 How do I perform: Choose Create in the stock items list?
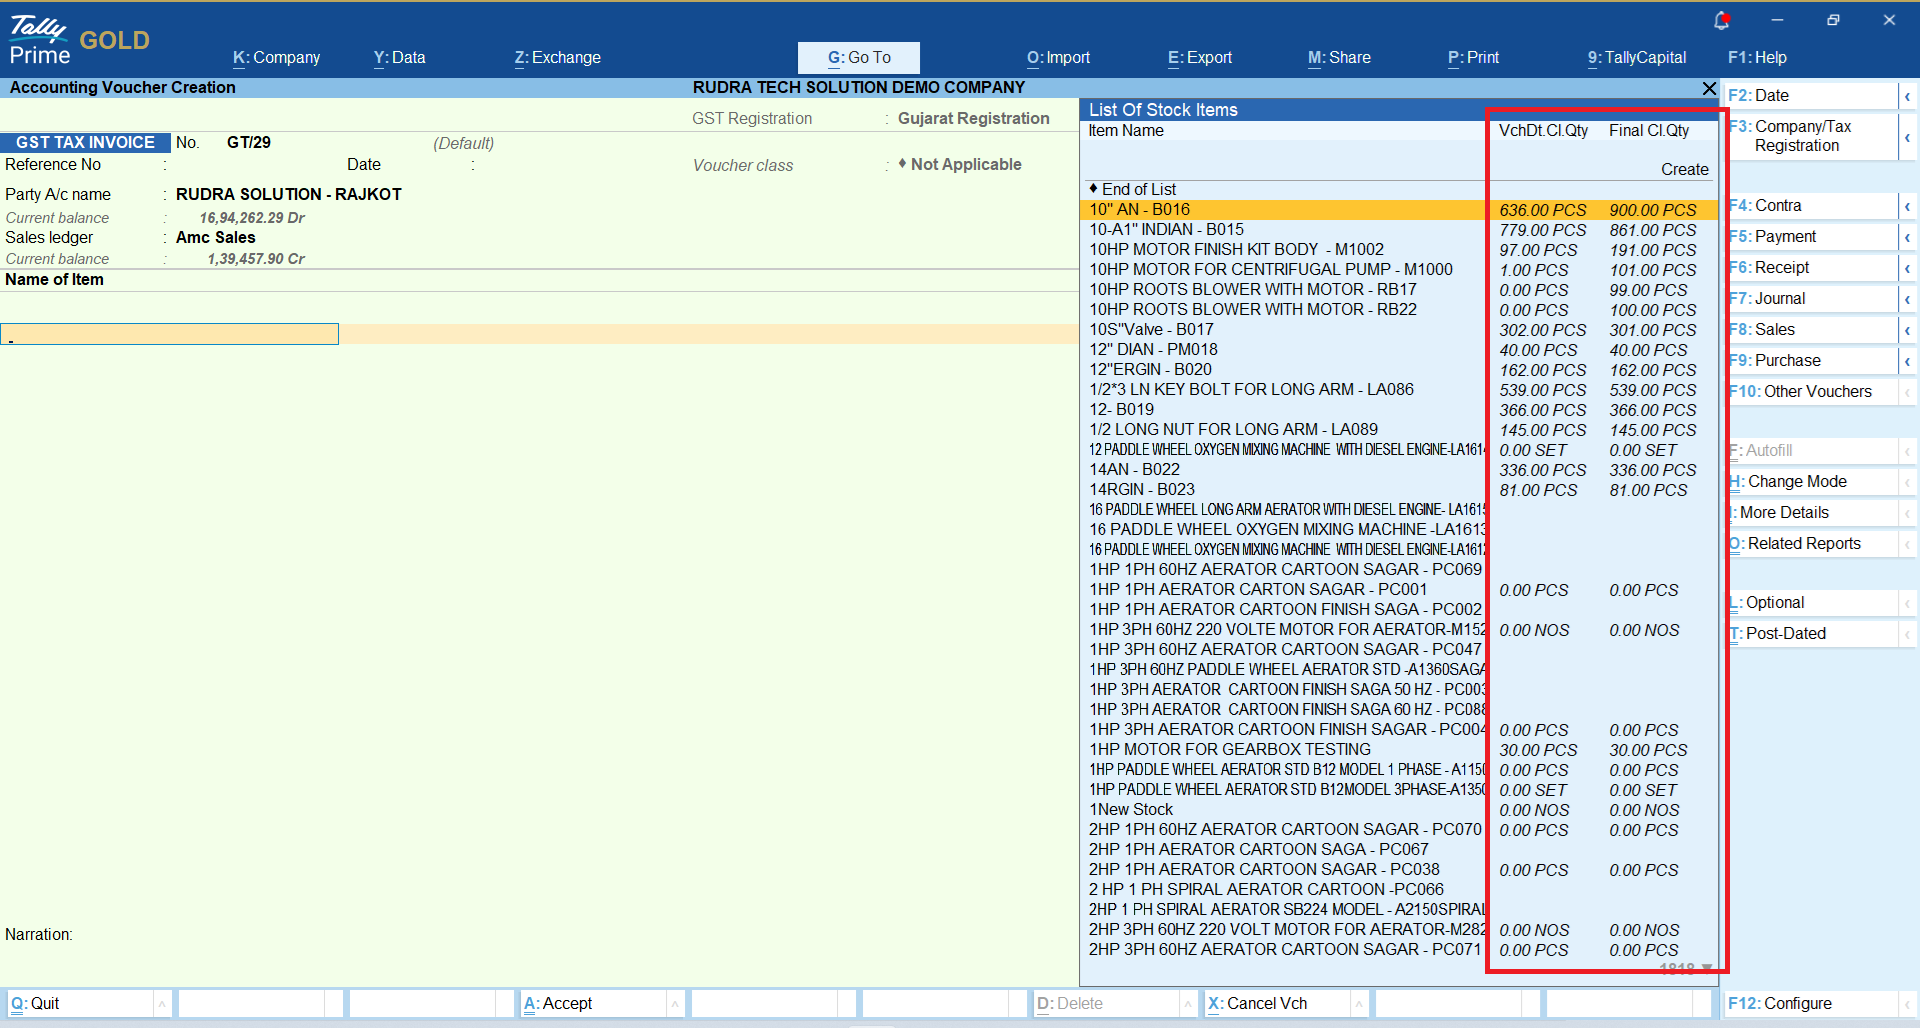tap(1684, 169)
